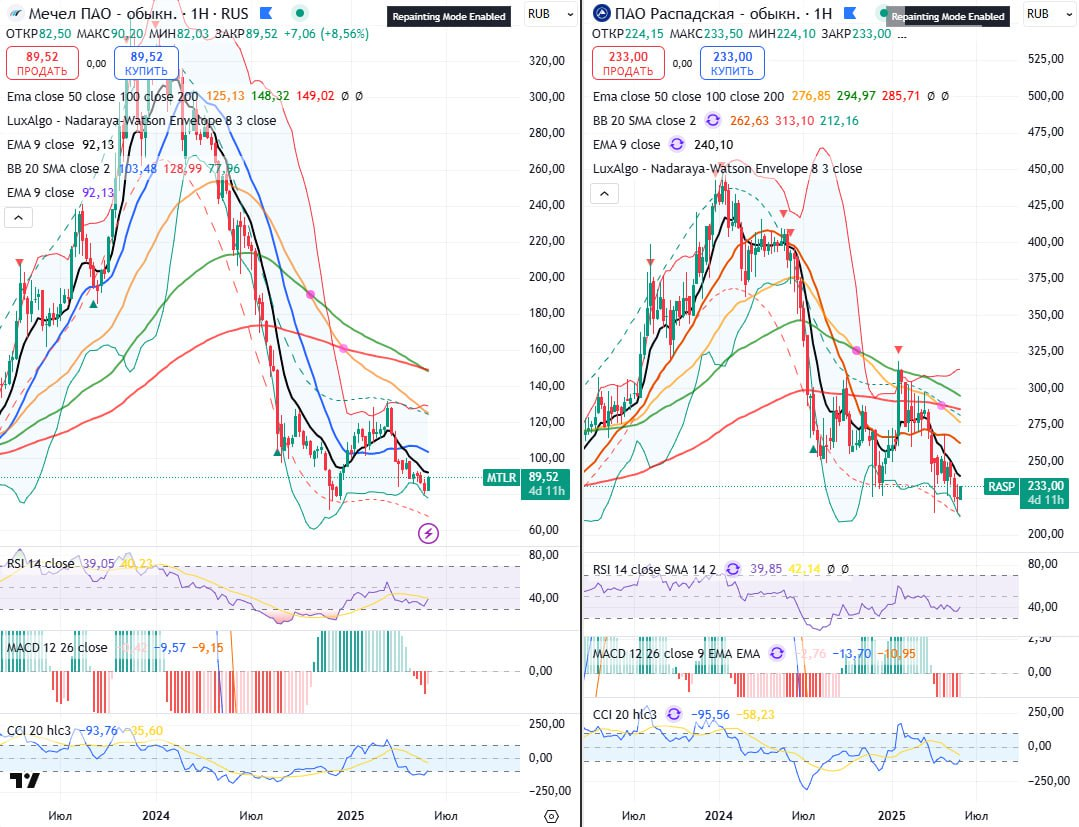Click the 525,00 level on Распадская price scale
The width and height of the screenshot is (1079, 827).
(x=1045, y=58)
